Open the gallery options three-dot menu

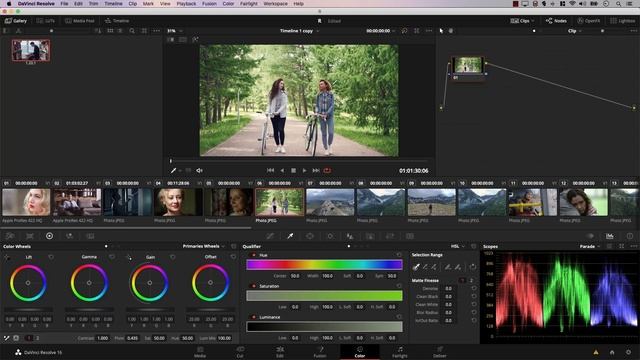156,31
